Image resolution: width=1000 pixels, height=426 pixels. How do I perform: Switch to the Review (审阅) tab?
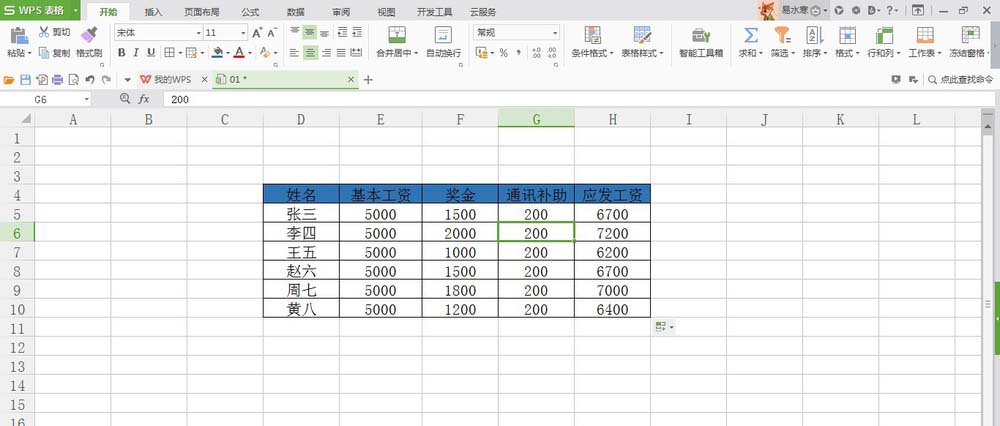[x=341, y=12]
